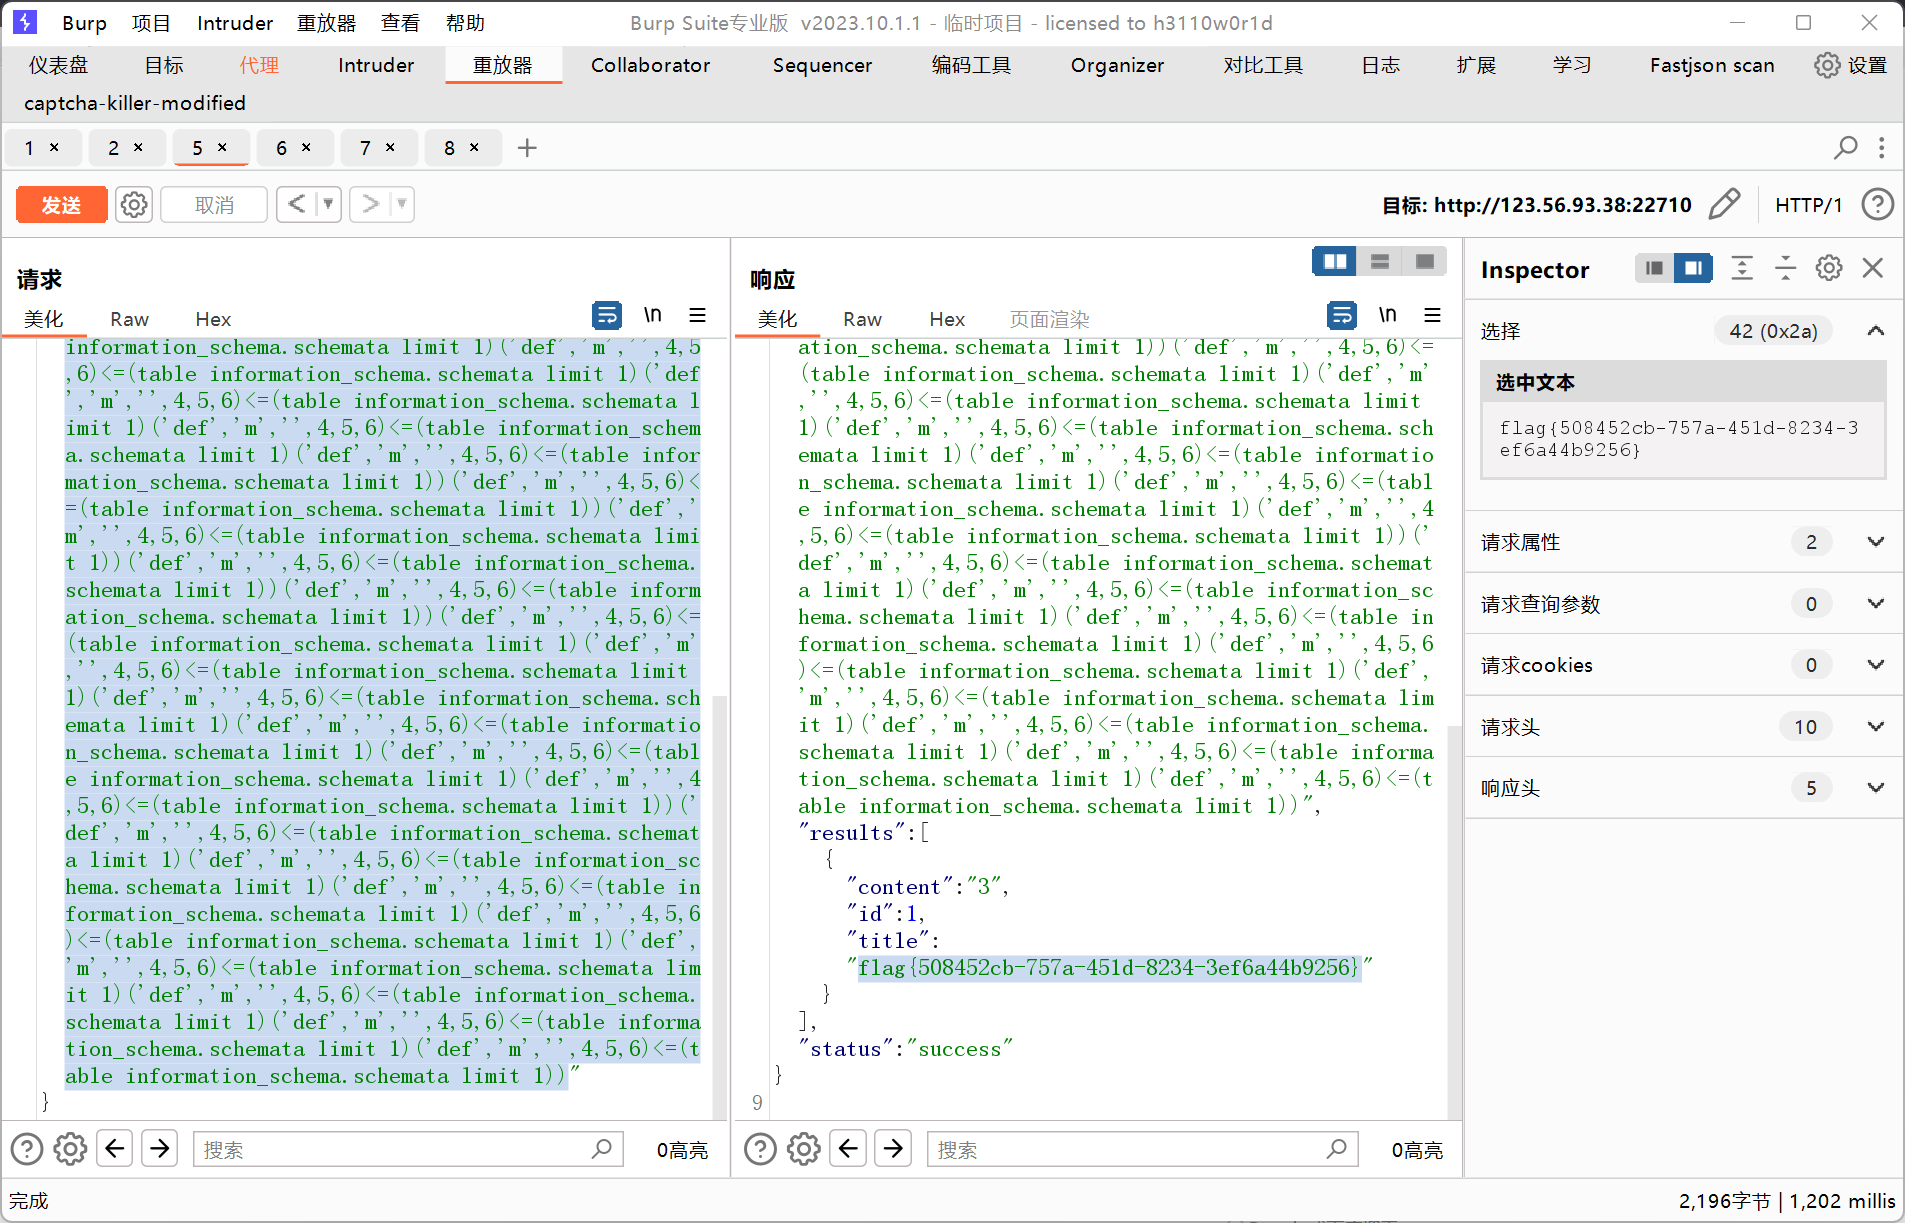Image resolution: width=1905 pixels, height=1223 pixels.
Task: Select Repeater tab 7
Action: point(365,148)
